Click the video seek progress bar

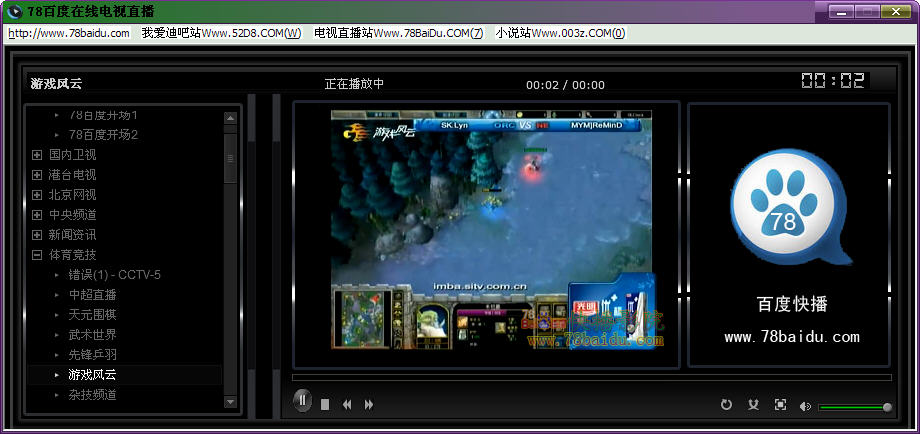591,378
